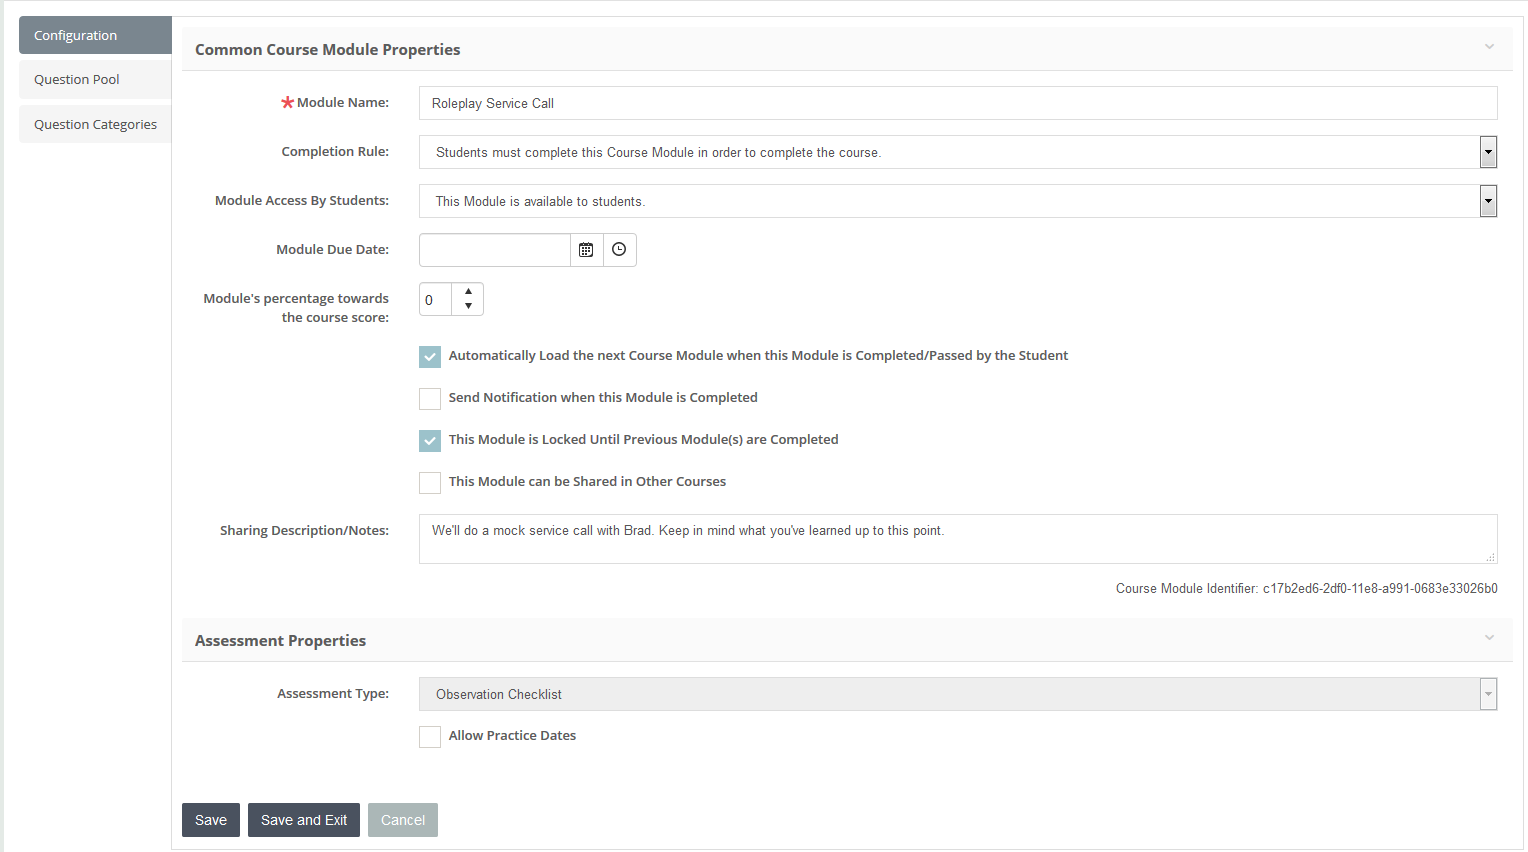Click the Cancel button

402,819
